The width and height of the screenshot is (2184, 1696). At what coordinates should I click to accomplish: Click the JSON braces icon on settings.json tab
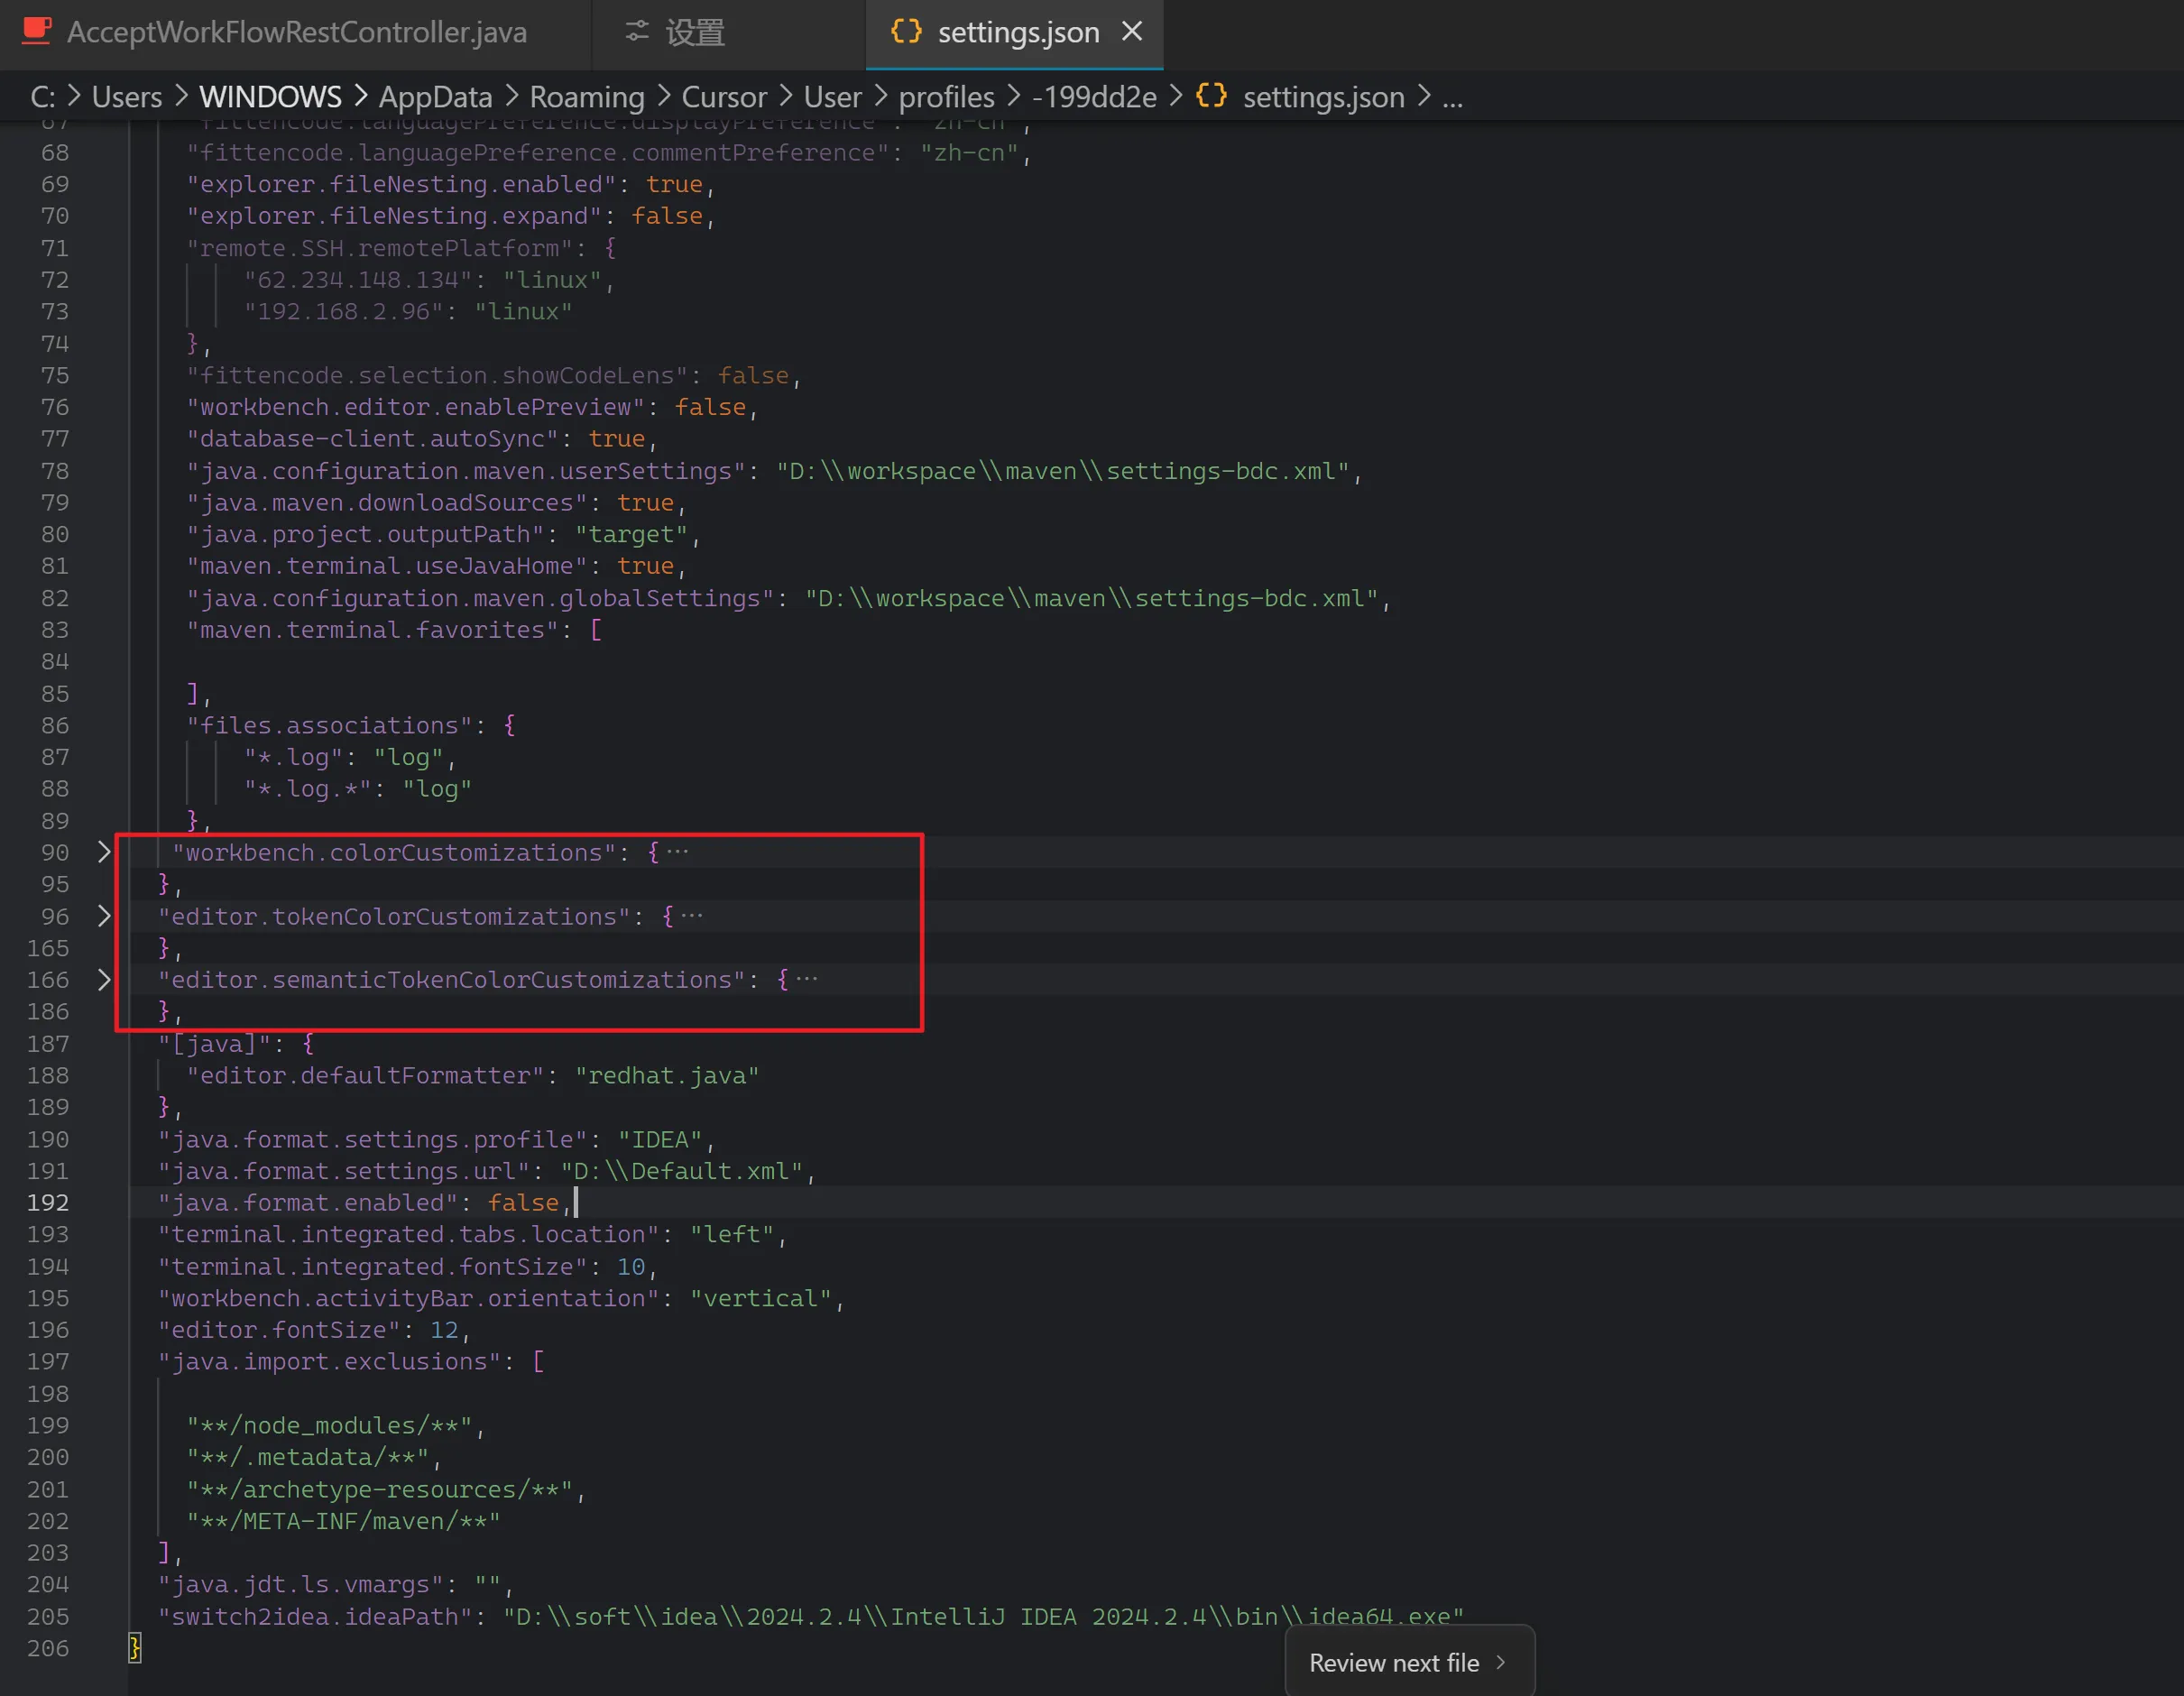(906, 31)
